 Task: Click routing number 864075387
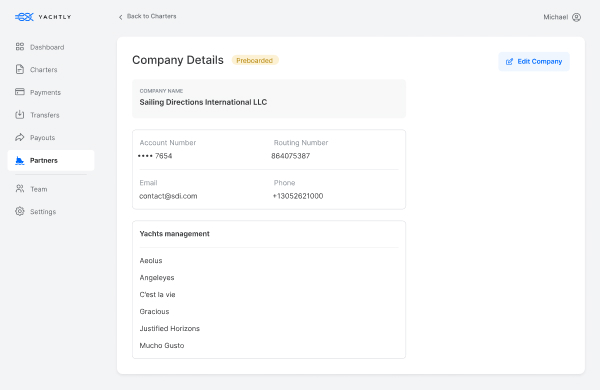(x=290, y=156)
